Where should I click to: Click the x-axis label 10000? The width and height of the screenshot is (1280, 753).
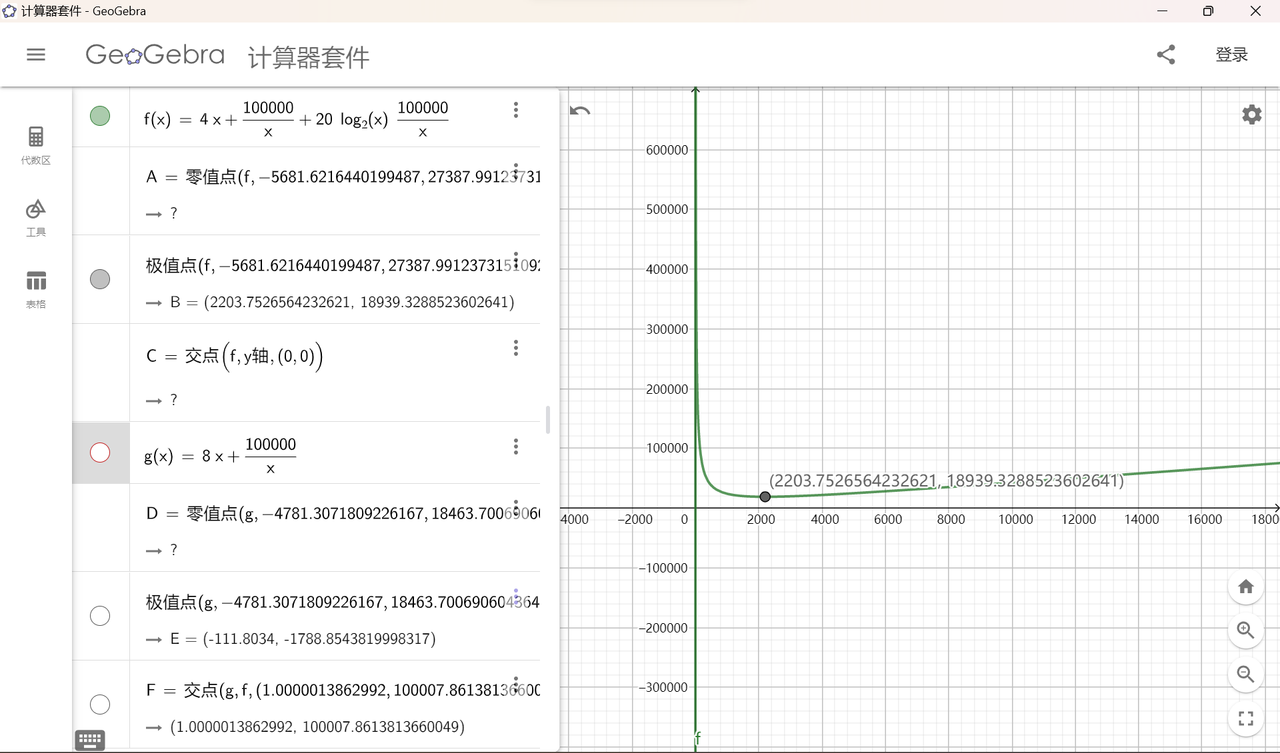click(1016, 519)
